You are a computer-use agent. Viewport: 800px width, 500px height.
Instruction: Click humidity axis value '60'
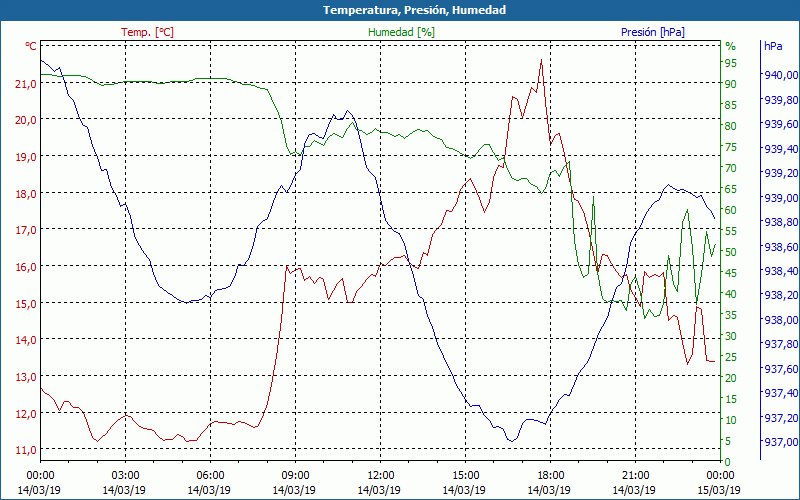click(731, 210)
